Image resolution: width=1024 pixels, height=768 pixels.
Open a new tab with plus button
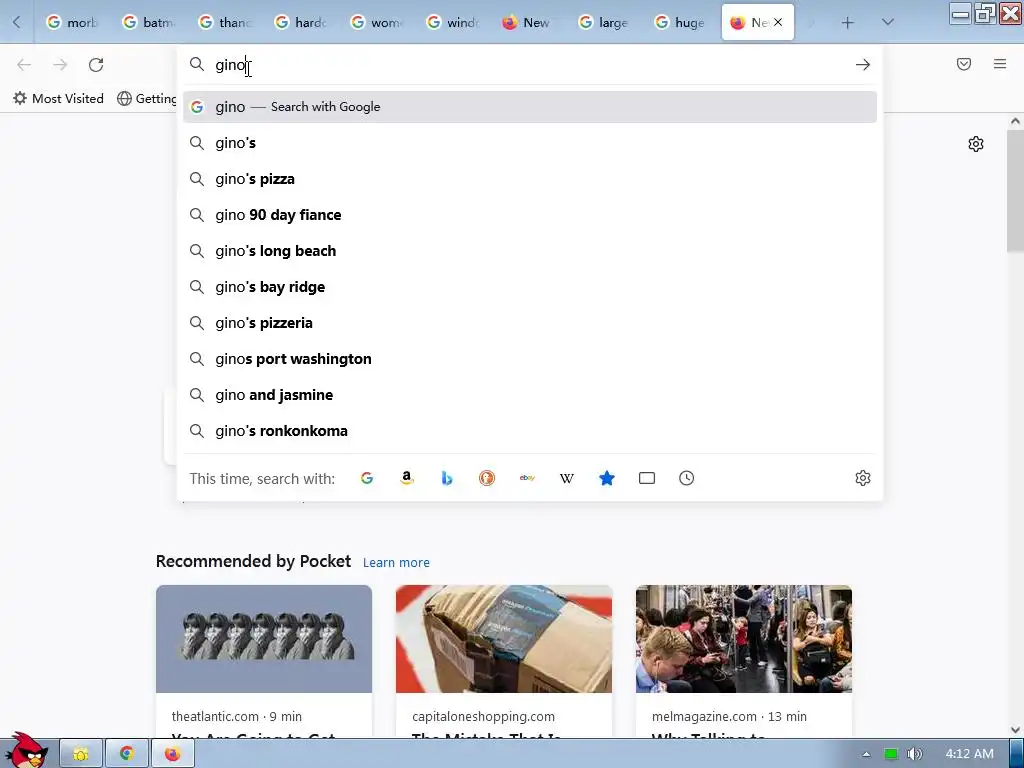848,23
